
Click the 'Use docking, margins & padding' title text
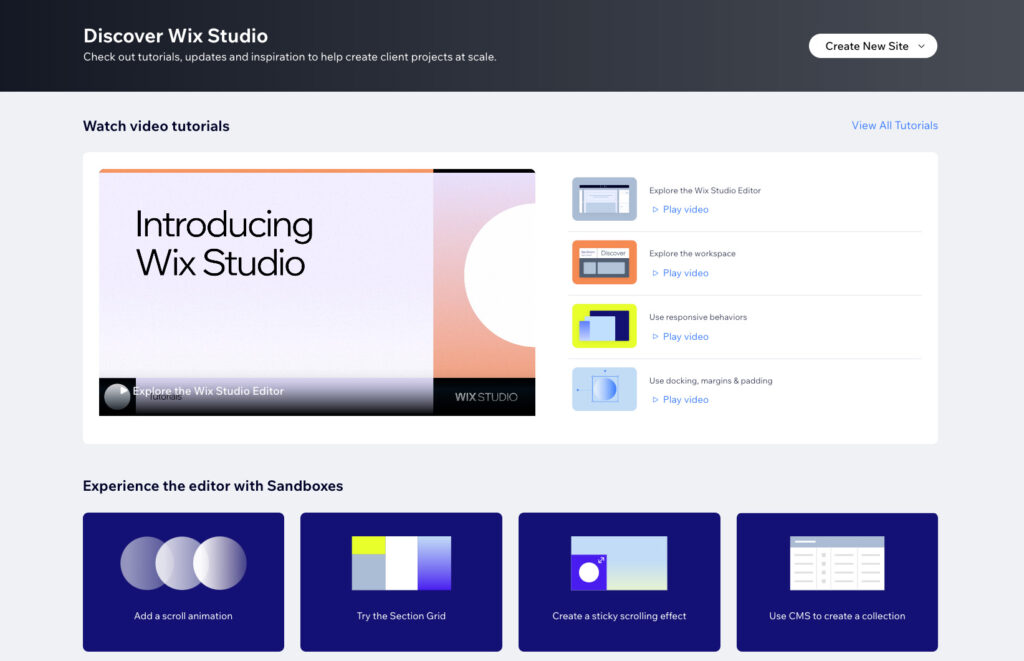(711, 380)
